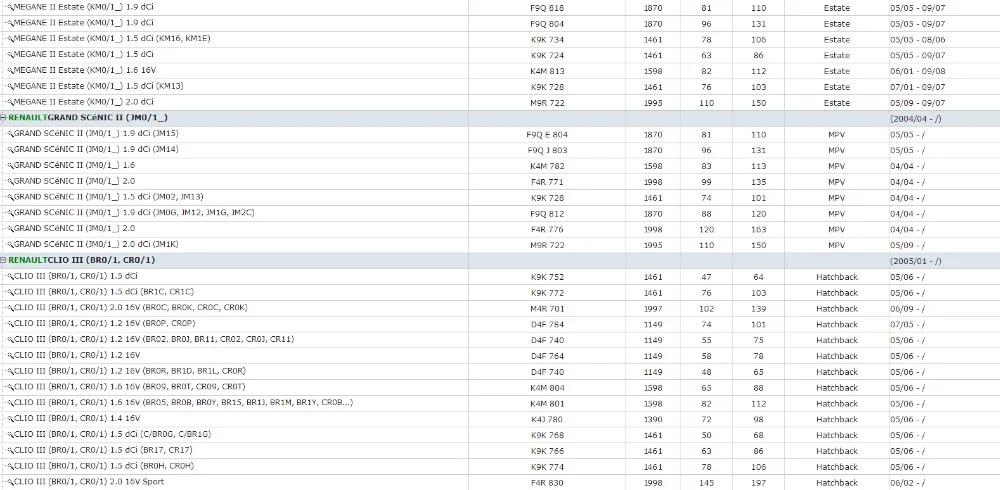
Task: Click date 07/05 - / in D4F 784 row
Action: 907,325
